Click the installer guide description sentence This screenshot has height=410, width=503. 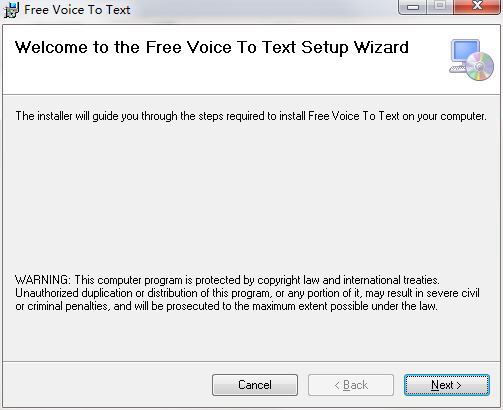coord(251,116)
